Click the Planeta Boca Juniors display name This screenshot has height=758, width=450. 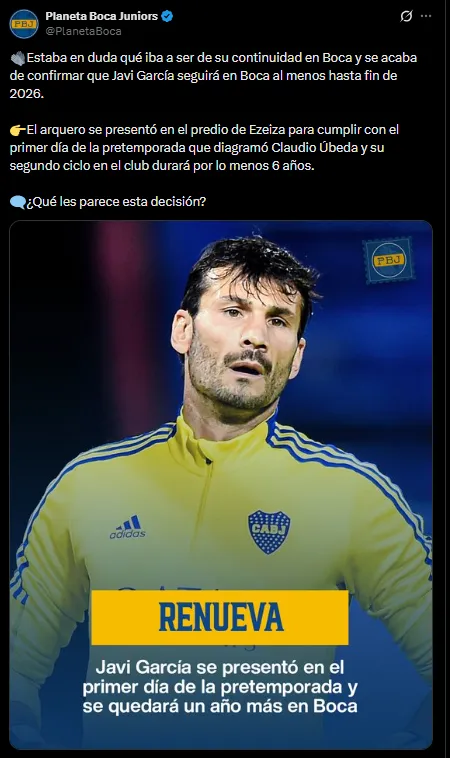point(102,16)
